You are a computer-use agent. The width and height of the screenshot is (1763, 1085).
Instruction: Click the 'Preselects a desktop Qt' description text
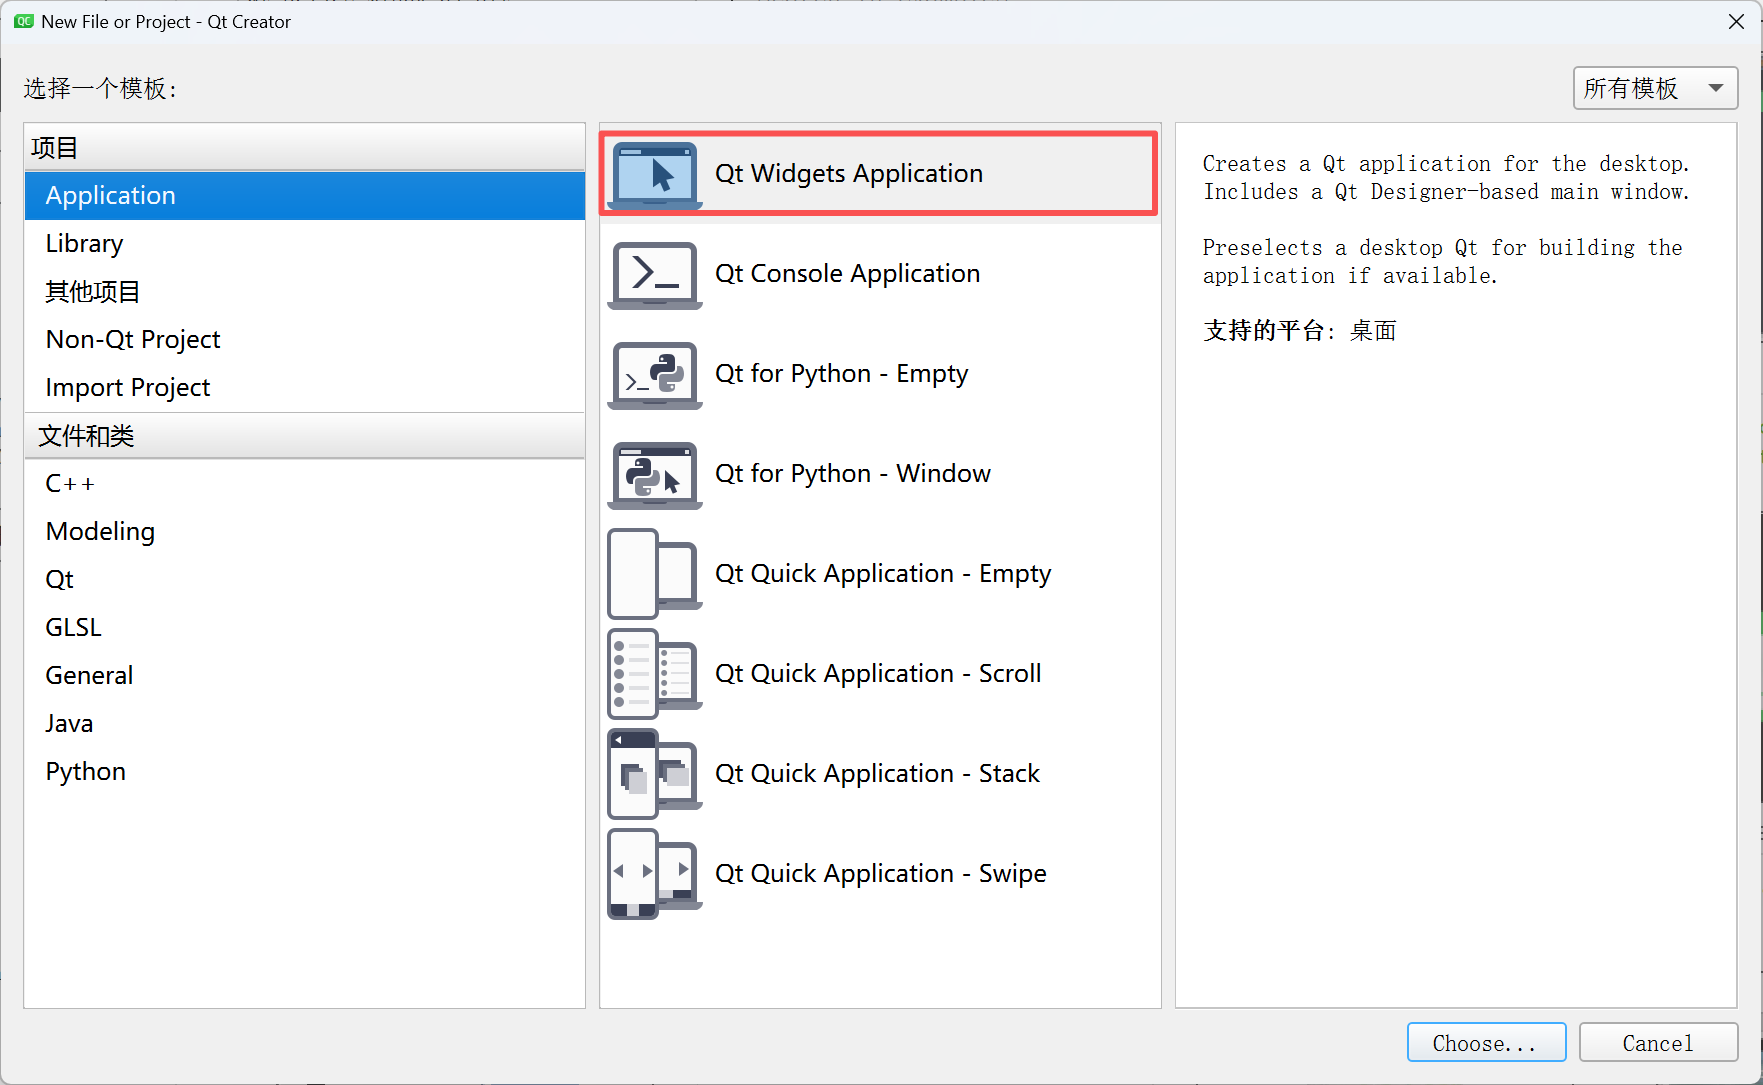1443,262
